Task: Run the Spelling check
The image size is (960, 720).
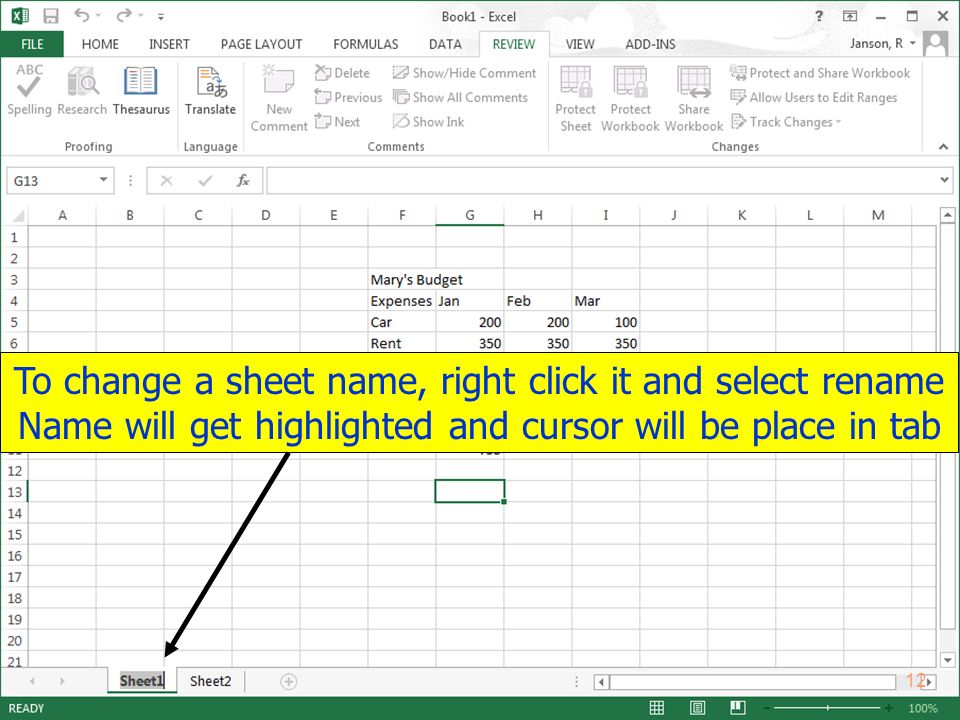Action: tap(29, 89)
